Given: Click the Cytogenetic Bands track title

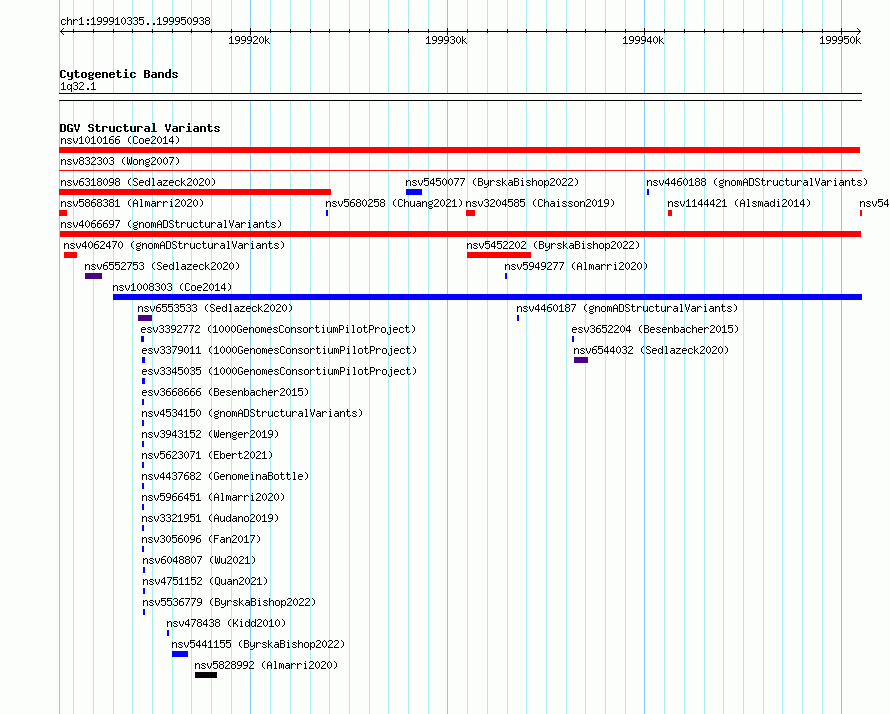Looking at the screenshot, I should (119, 74).
